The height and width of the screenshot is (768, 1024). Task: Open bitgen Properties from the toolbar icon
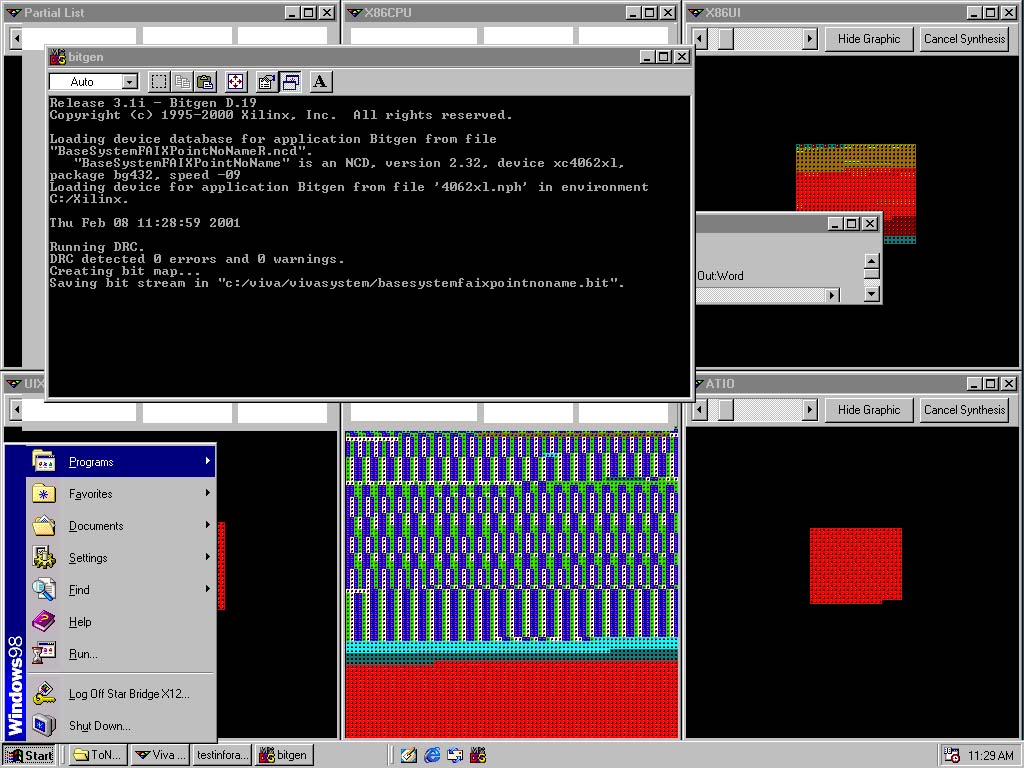(x=266, y=82)
